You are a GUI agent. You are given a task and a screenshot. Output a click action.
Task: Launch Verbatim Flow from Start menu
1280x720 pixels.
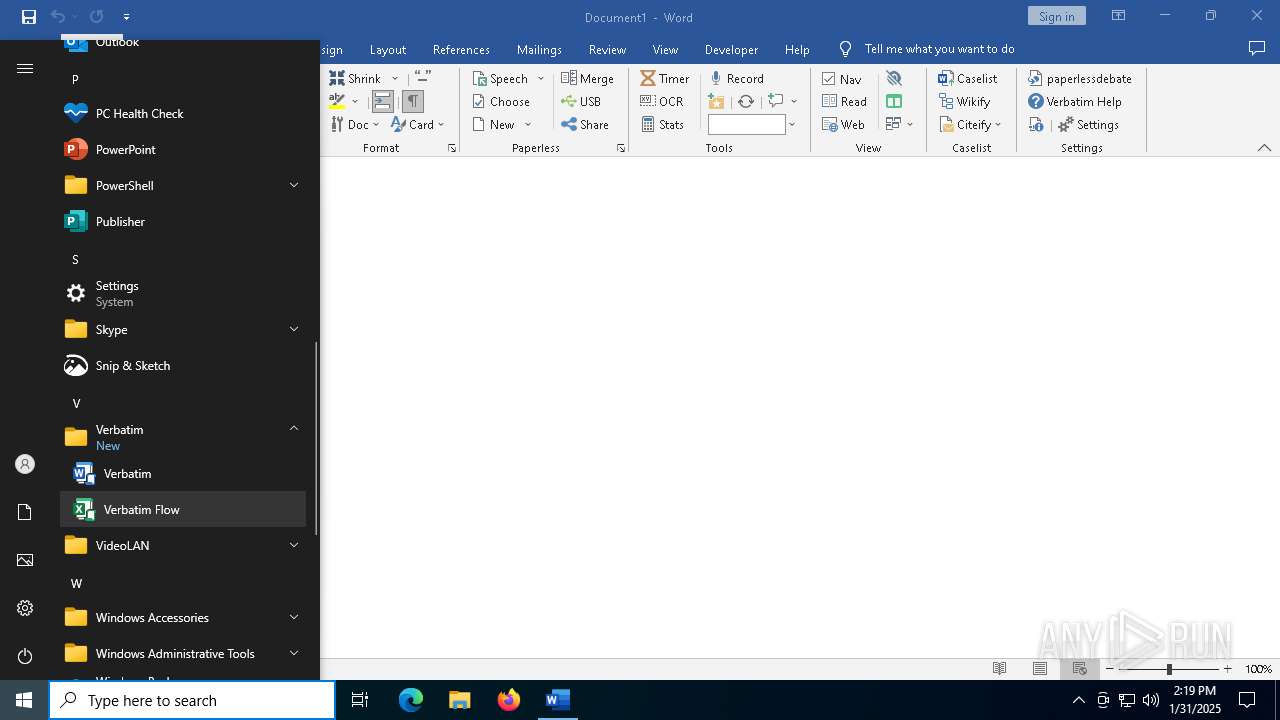182,509
